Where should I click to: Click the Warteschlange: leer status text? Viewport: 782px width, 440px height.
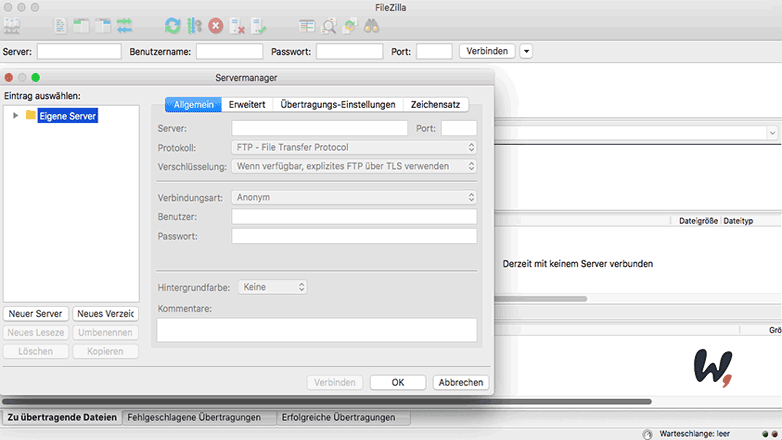(694, 434)
